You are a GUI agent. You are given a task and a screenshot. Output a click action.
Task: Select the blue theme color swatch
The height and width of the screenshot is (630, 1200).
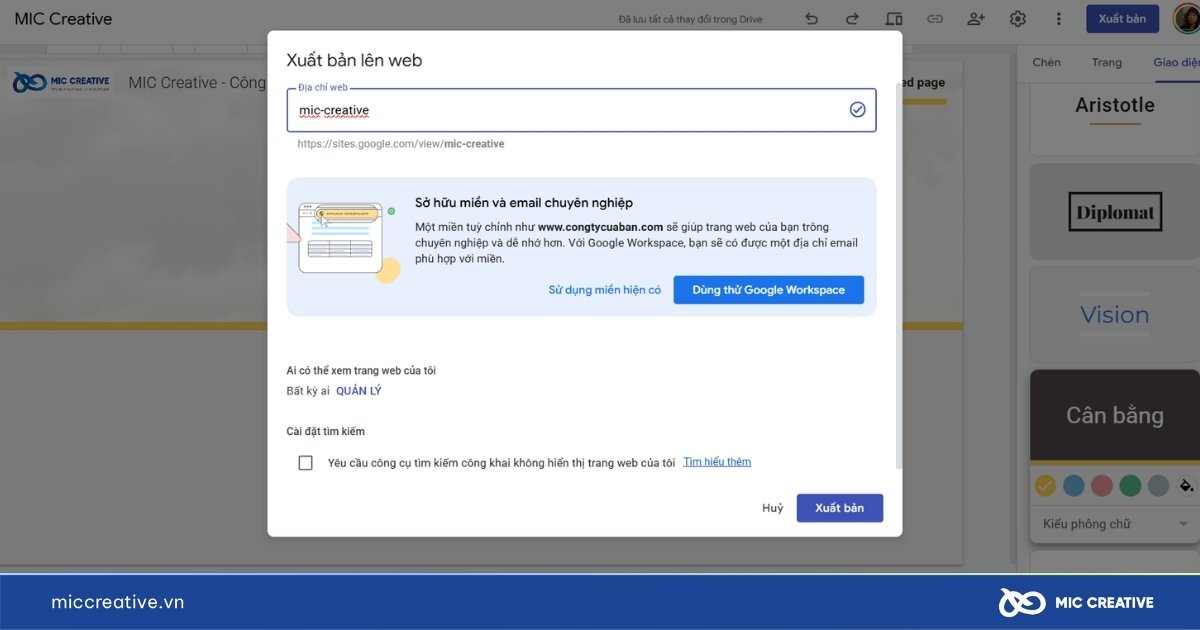(x=1074, y=486)
